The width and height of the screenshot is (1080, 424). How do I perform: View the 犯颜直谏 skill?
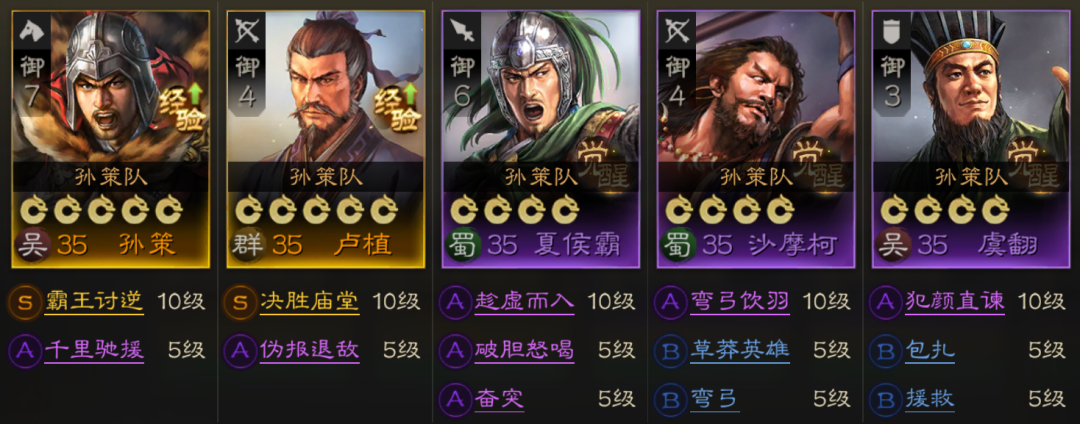955,301
